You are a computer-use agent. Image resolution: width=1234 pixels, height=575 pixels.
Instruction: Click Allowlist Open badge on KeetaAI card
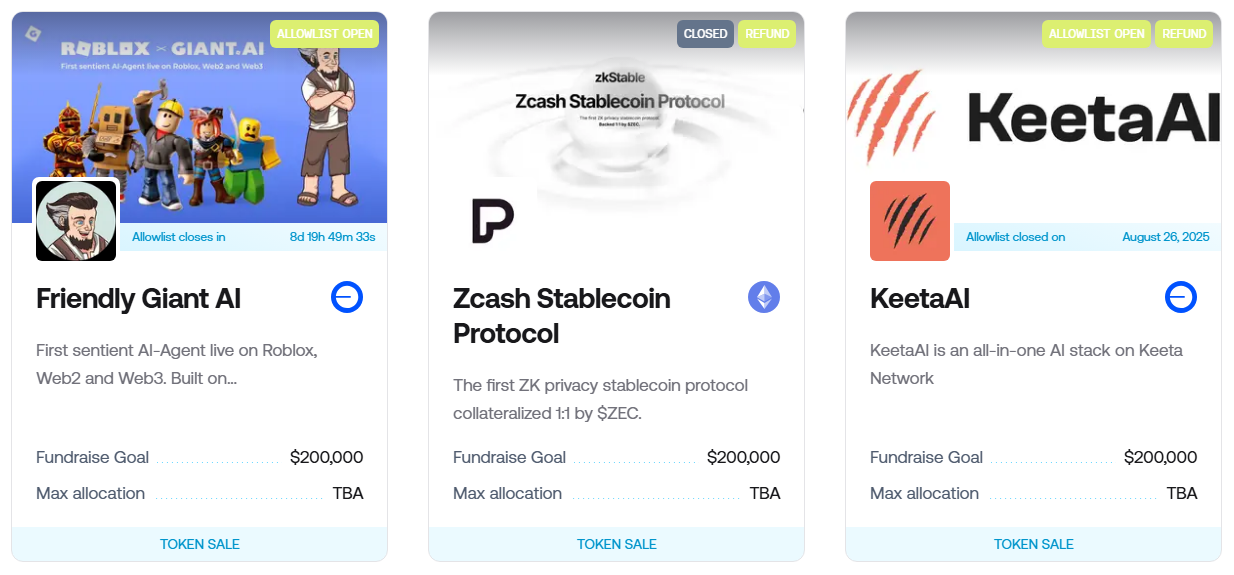click(x=1096, y=34)
